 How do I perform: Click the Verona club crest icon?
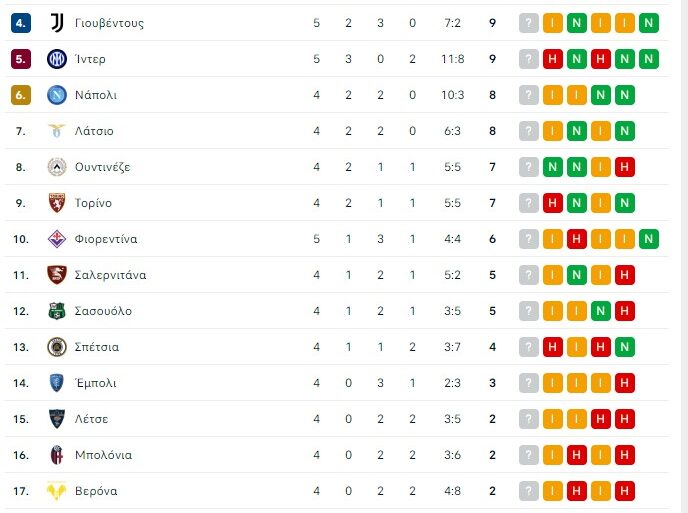pos(56,491)
